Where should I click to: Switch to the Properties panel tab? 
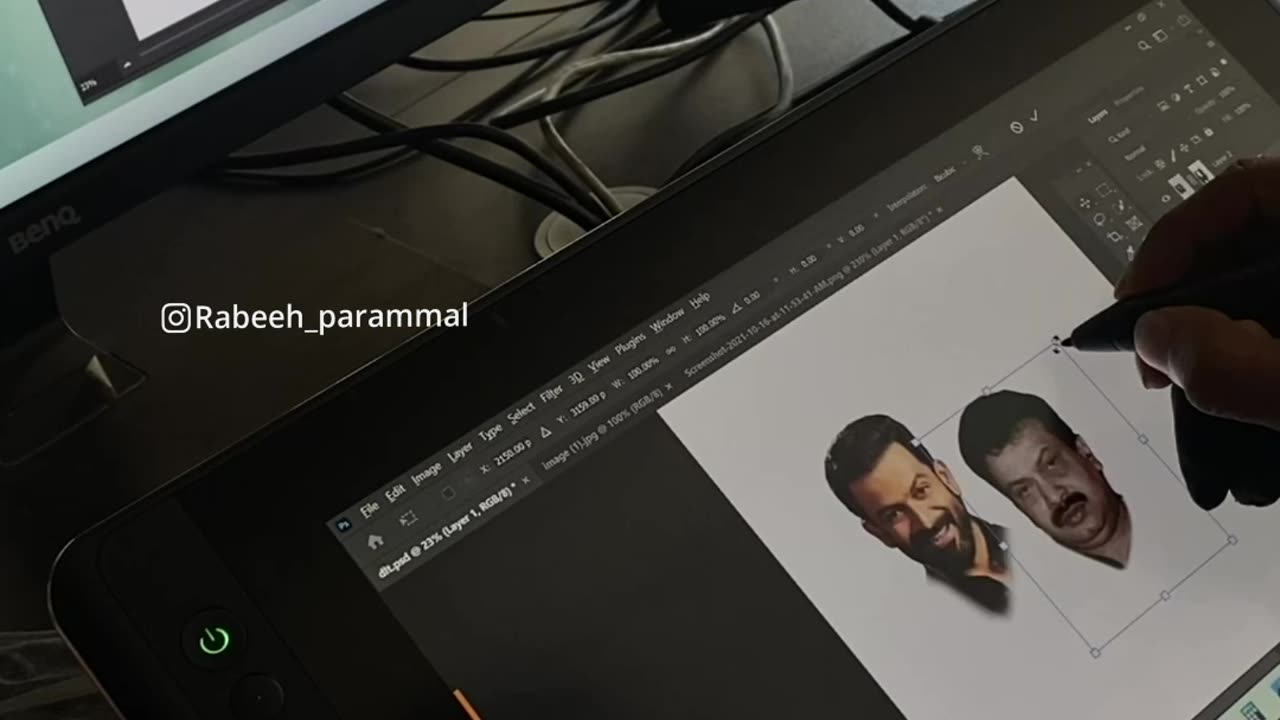[x=1129, y=96]
